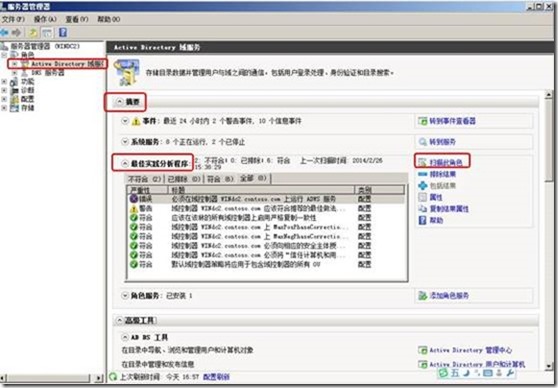Open the 帮助(H) menu
558x388 pixels.
109,19
